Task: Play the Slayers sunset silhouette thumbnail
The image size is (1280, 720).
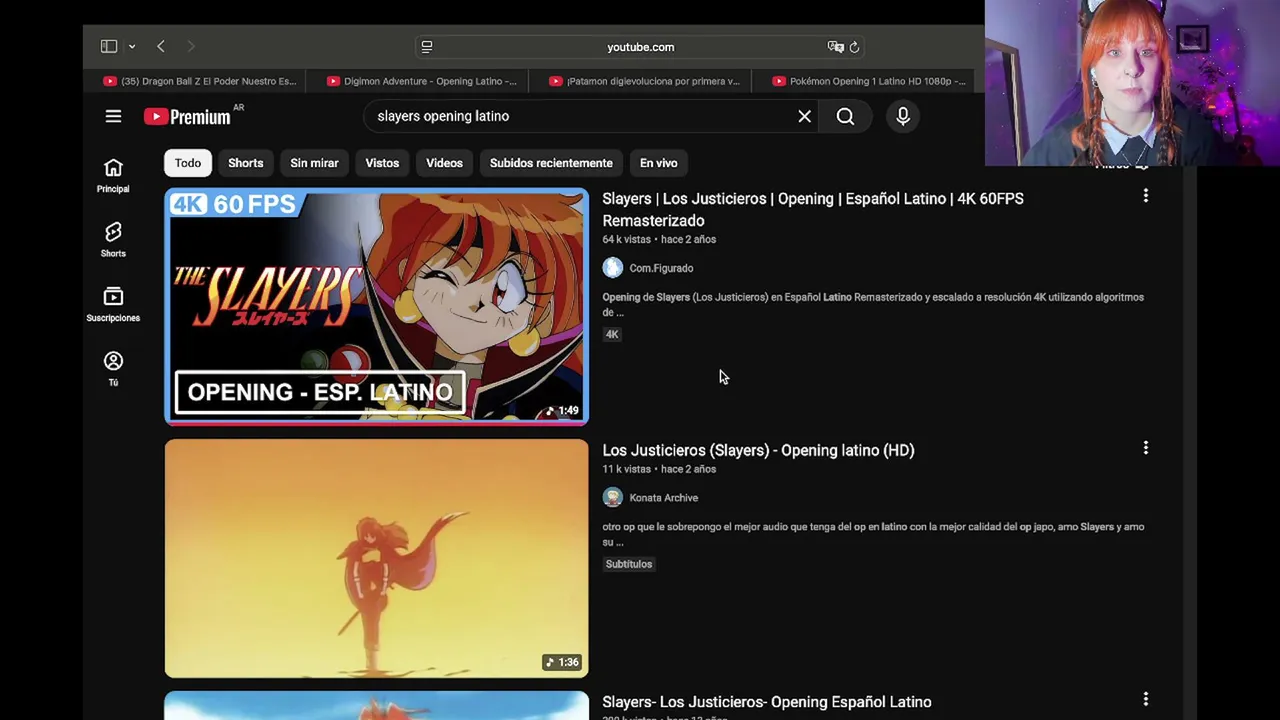Action: (x=377, y=558)
